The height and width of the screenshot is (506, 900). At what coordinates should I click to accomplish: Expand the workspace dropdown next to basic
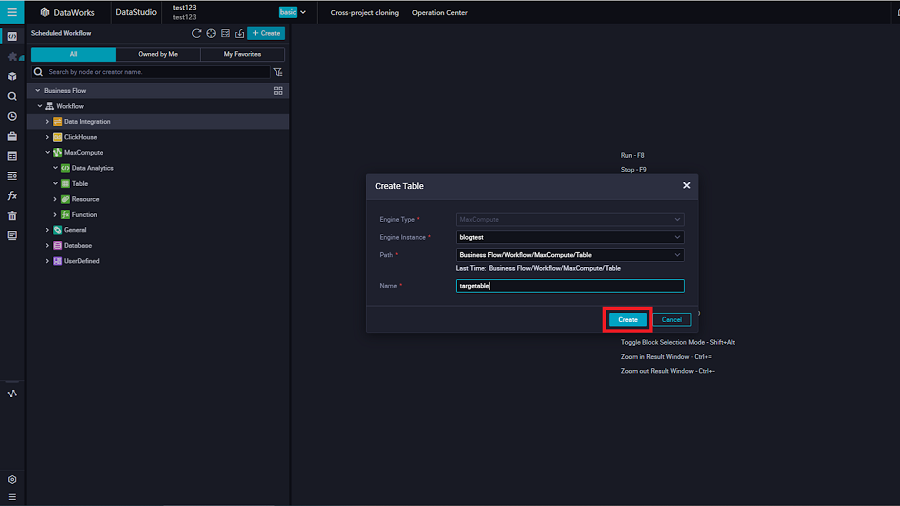[302, 12]
